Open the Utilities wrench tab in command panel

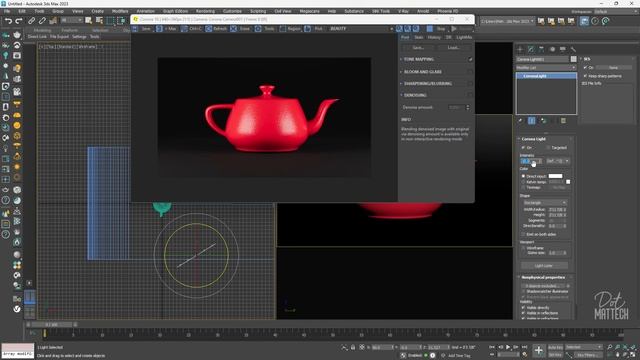573,49
